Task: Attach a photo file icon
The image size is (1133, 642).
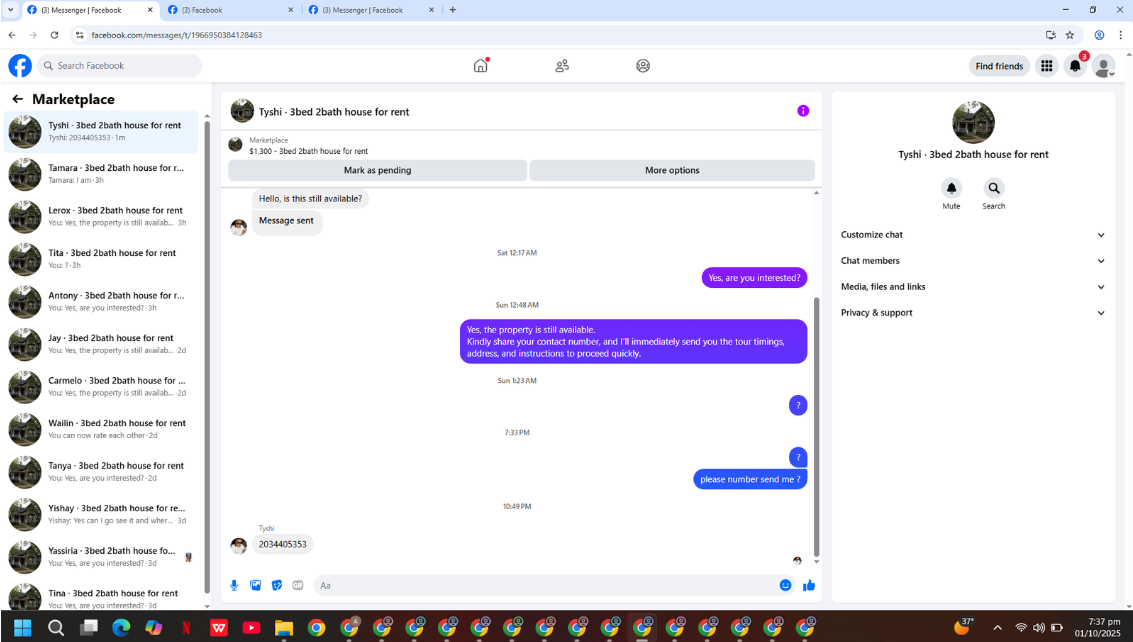Action: [255, 586]
